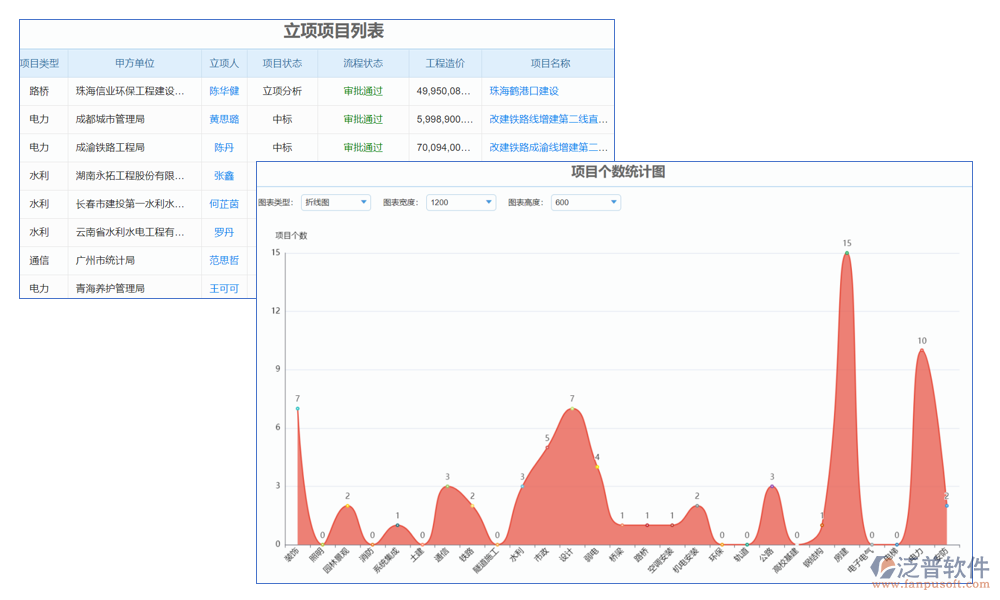Select the 甲方单位 column header
The width and height of the screenshot is (1000, 600).
135,63
